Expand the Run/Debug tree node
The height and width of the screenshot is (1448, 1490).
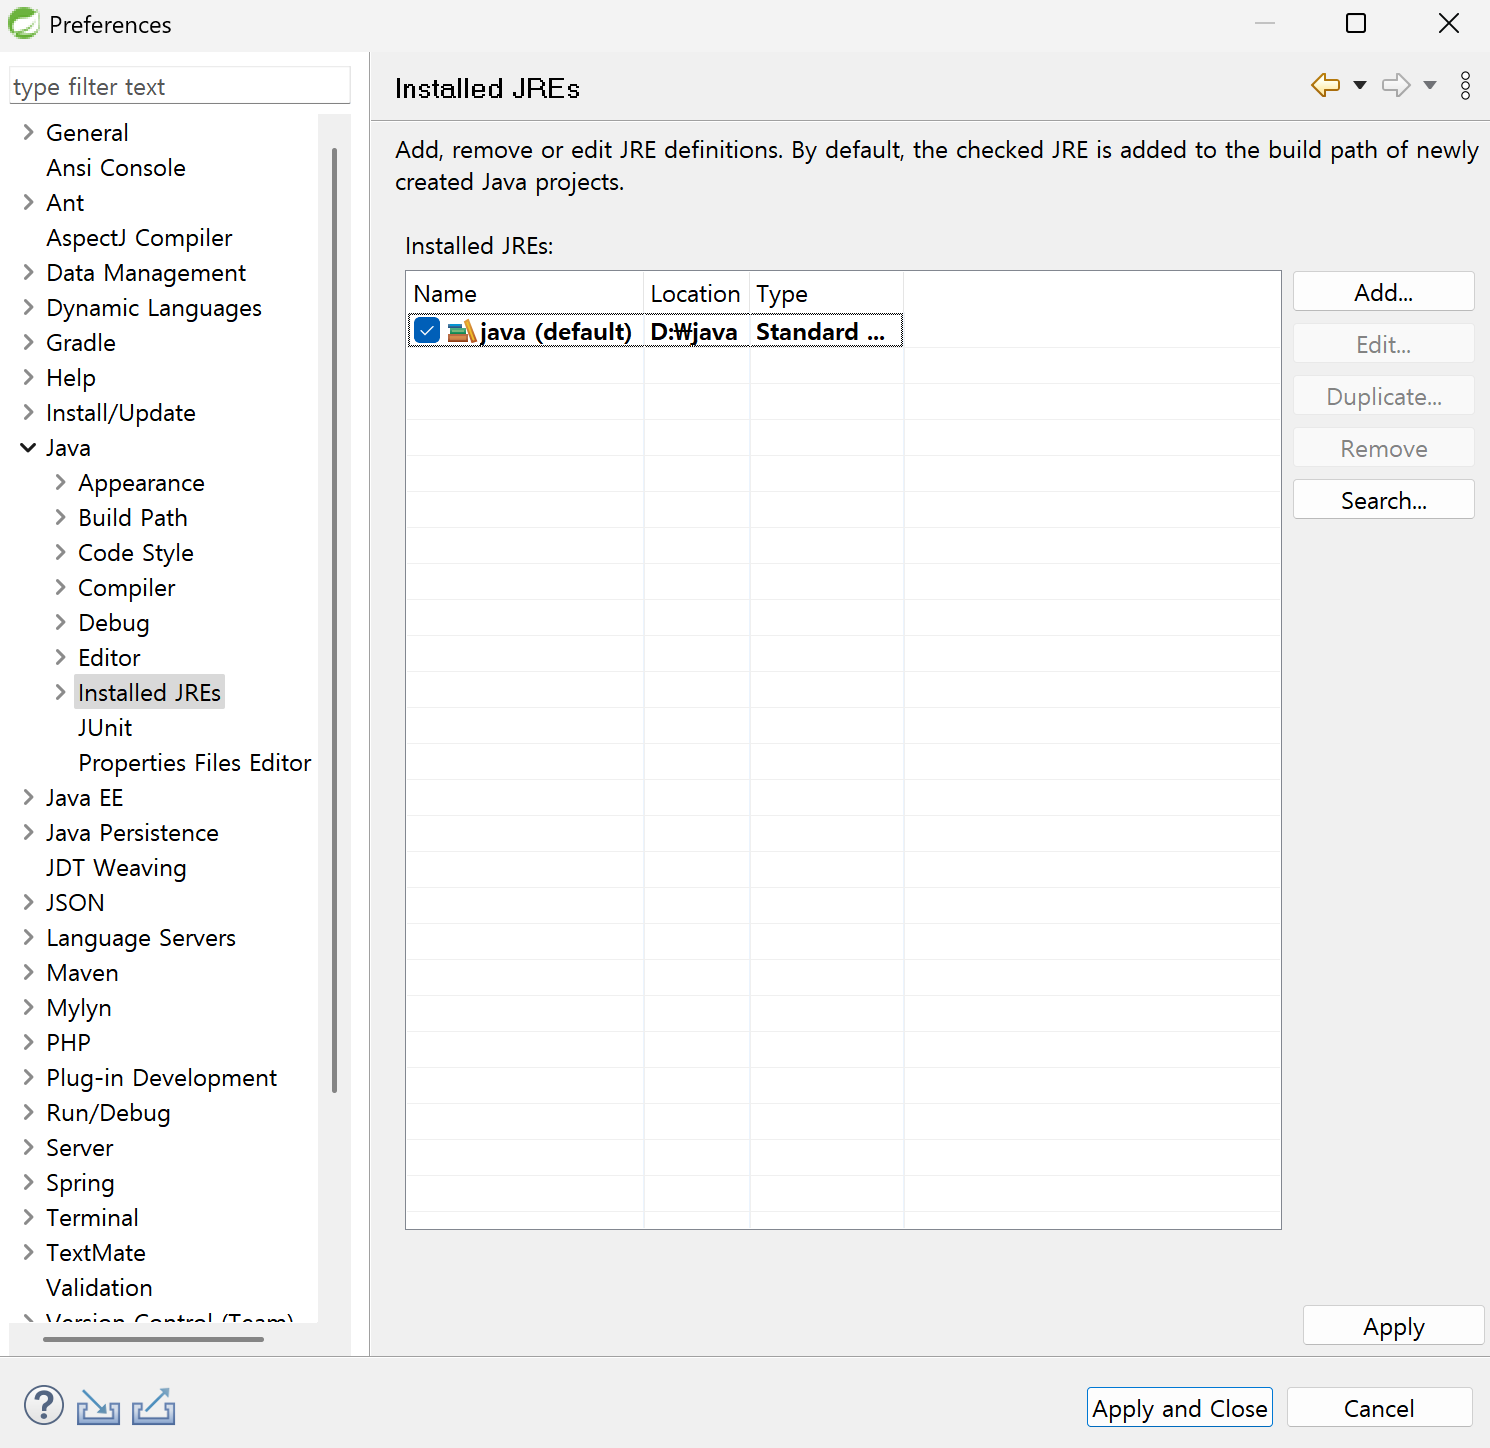28,1112
